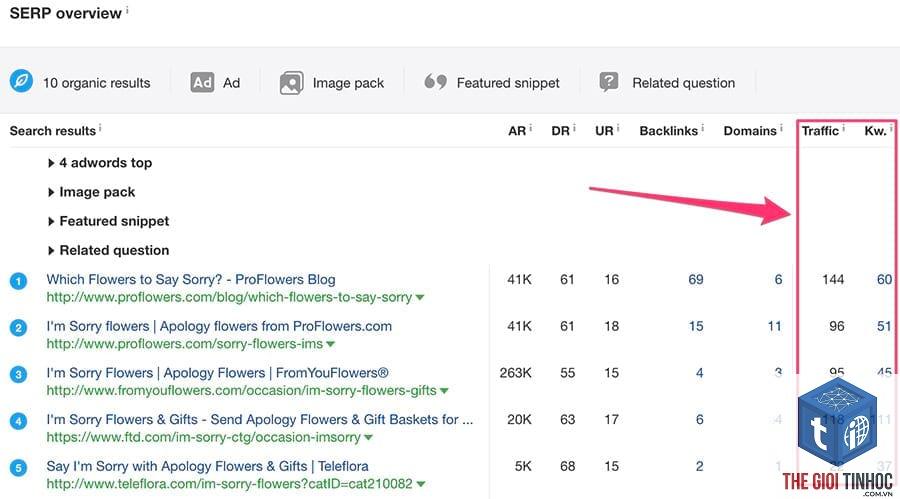
Task: Click the Featured snippet quote icon
Action: pyautogui.click(x=435, y=82)
